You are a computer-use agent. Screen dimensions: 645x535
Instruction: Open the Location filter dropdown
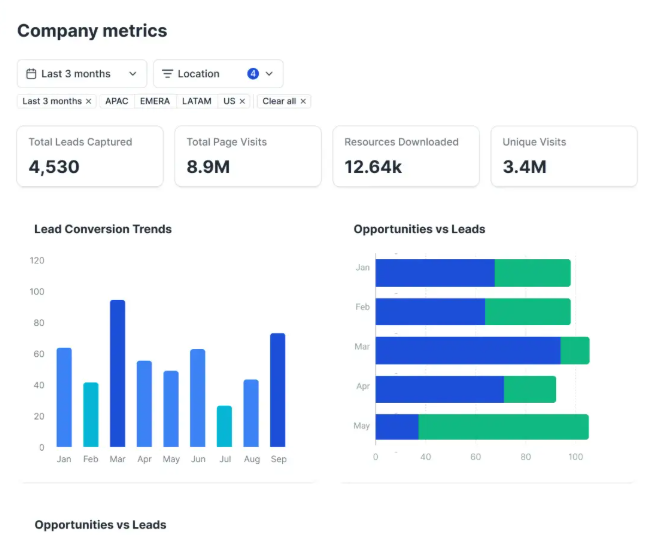point(218,74)
